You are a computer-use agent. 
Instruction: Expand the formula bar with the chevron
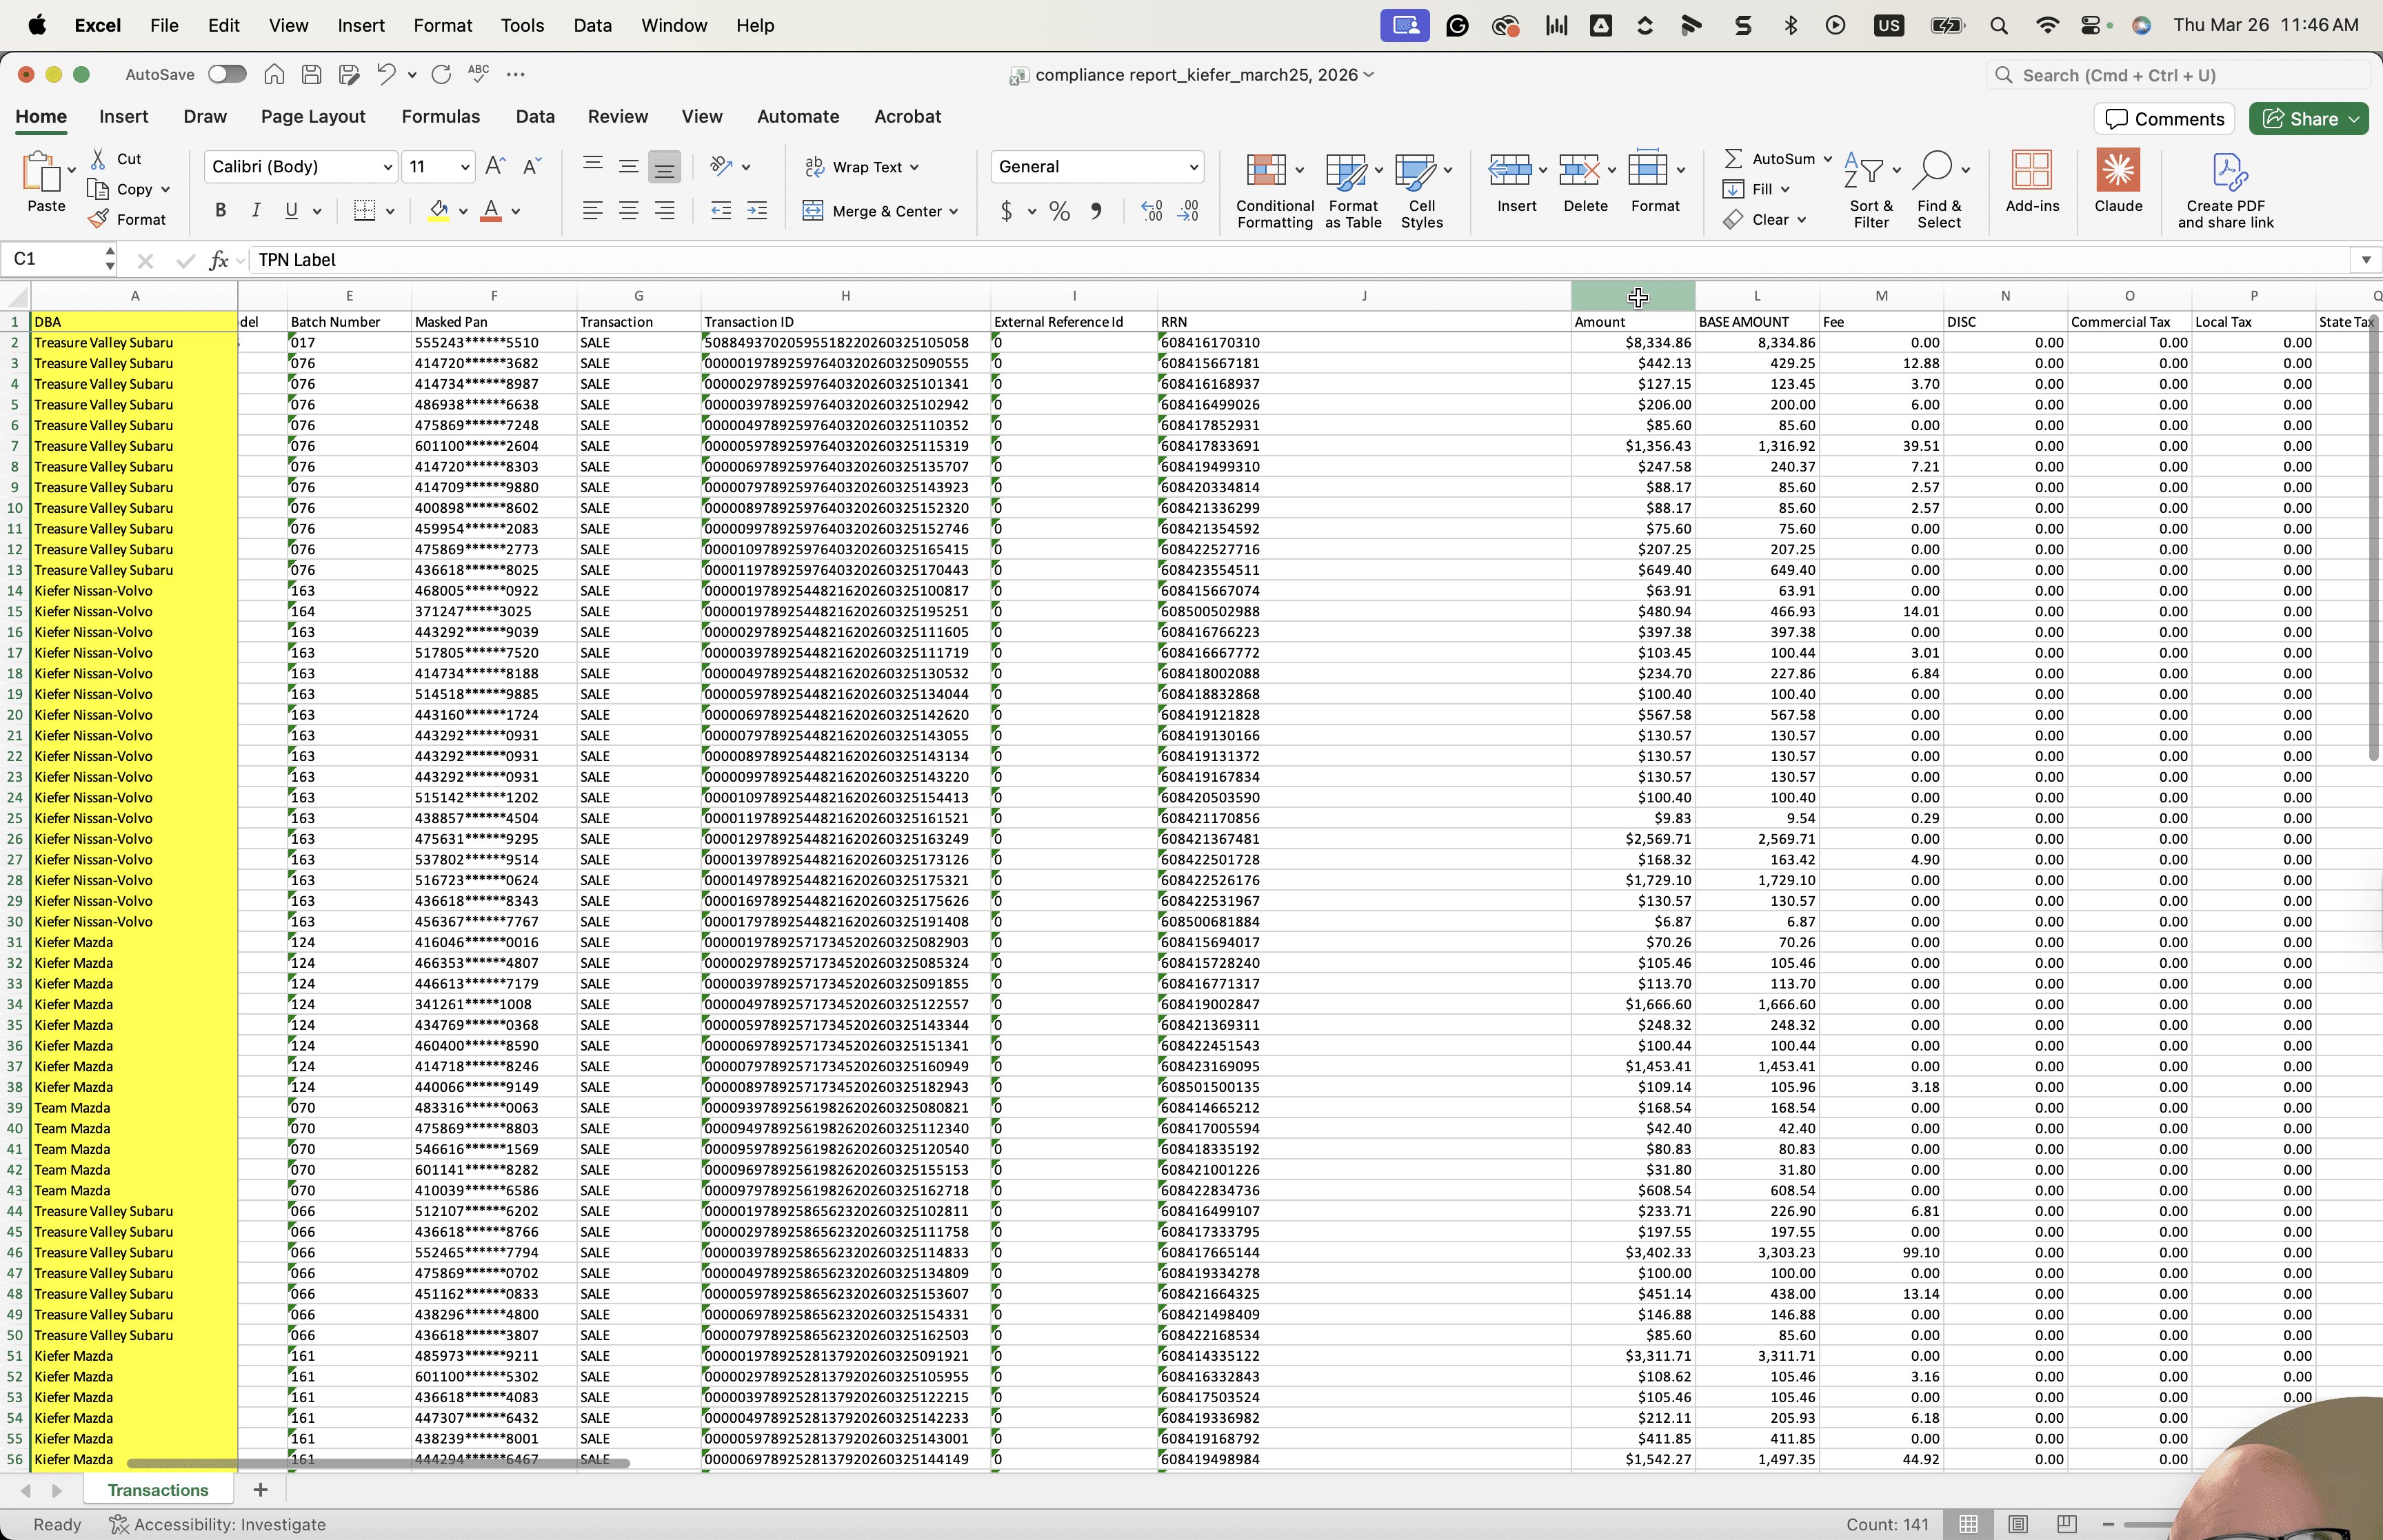(2366, 260)
